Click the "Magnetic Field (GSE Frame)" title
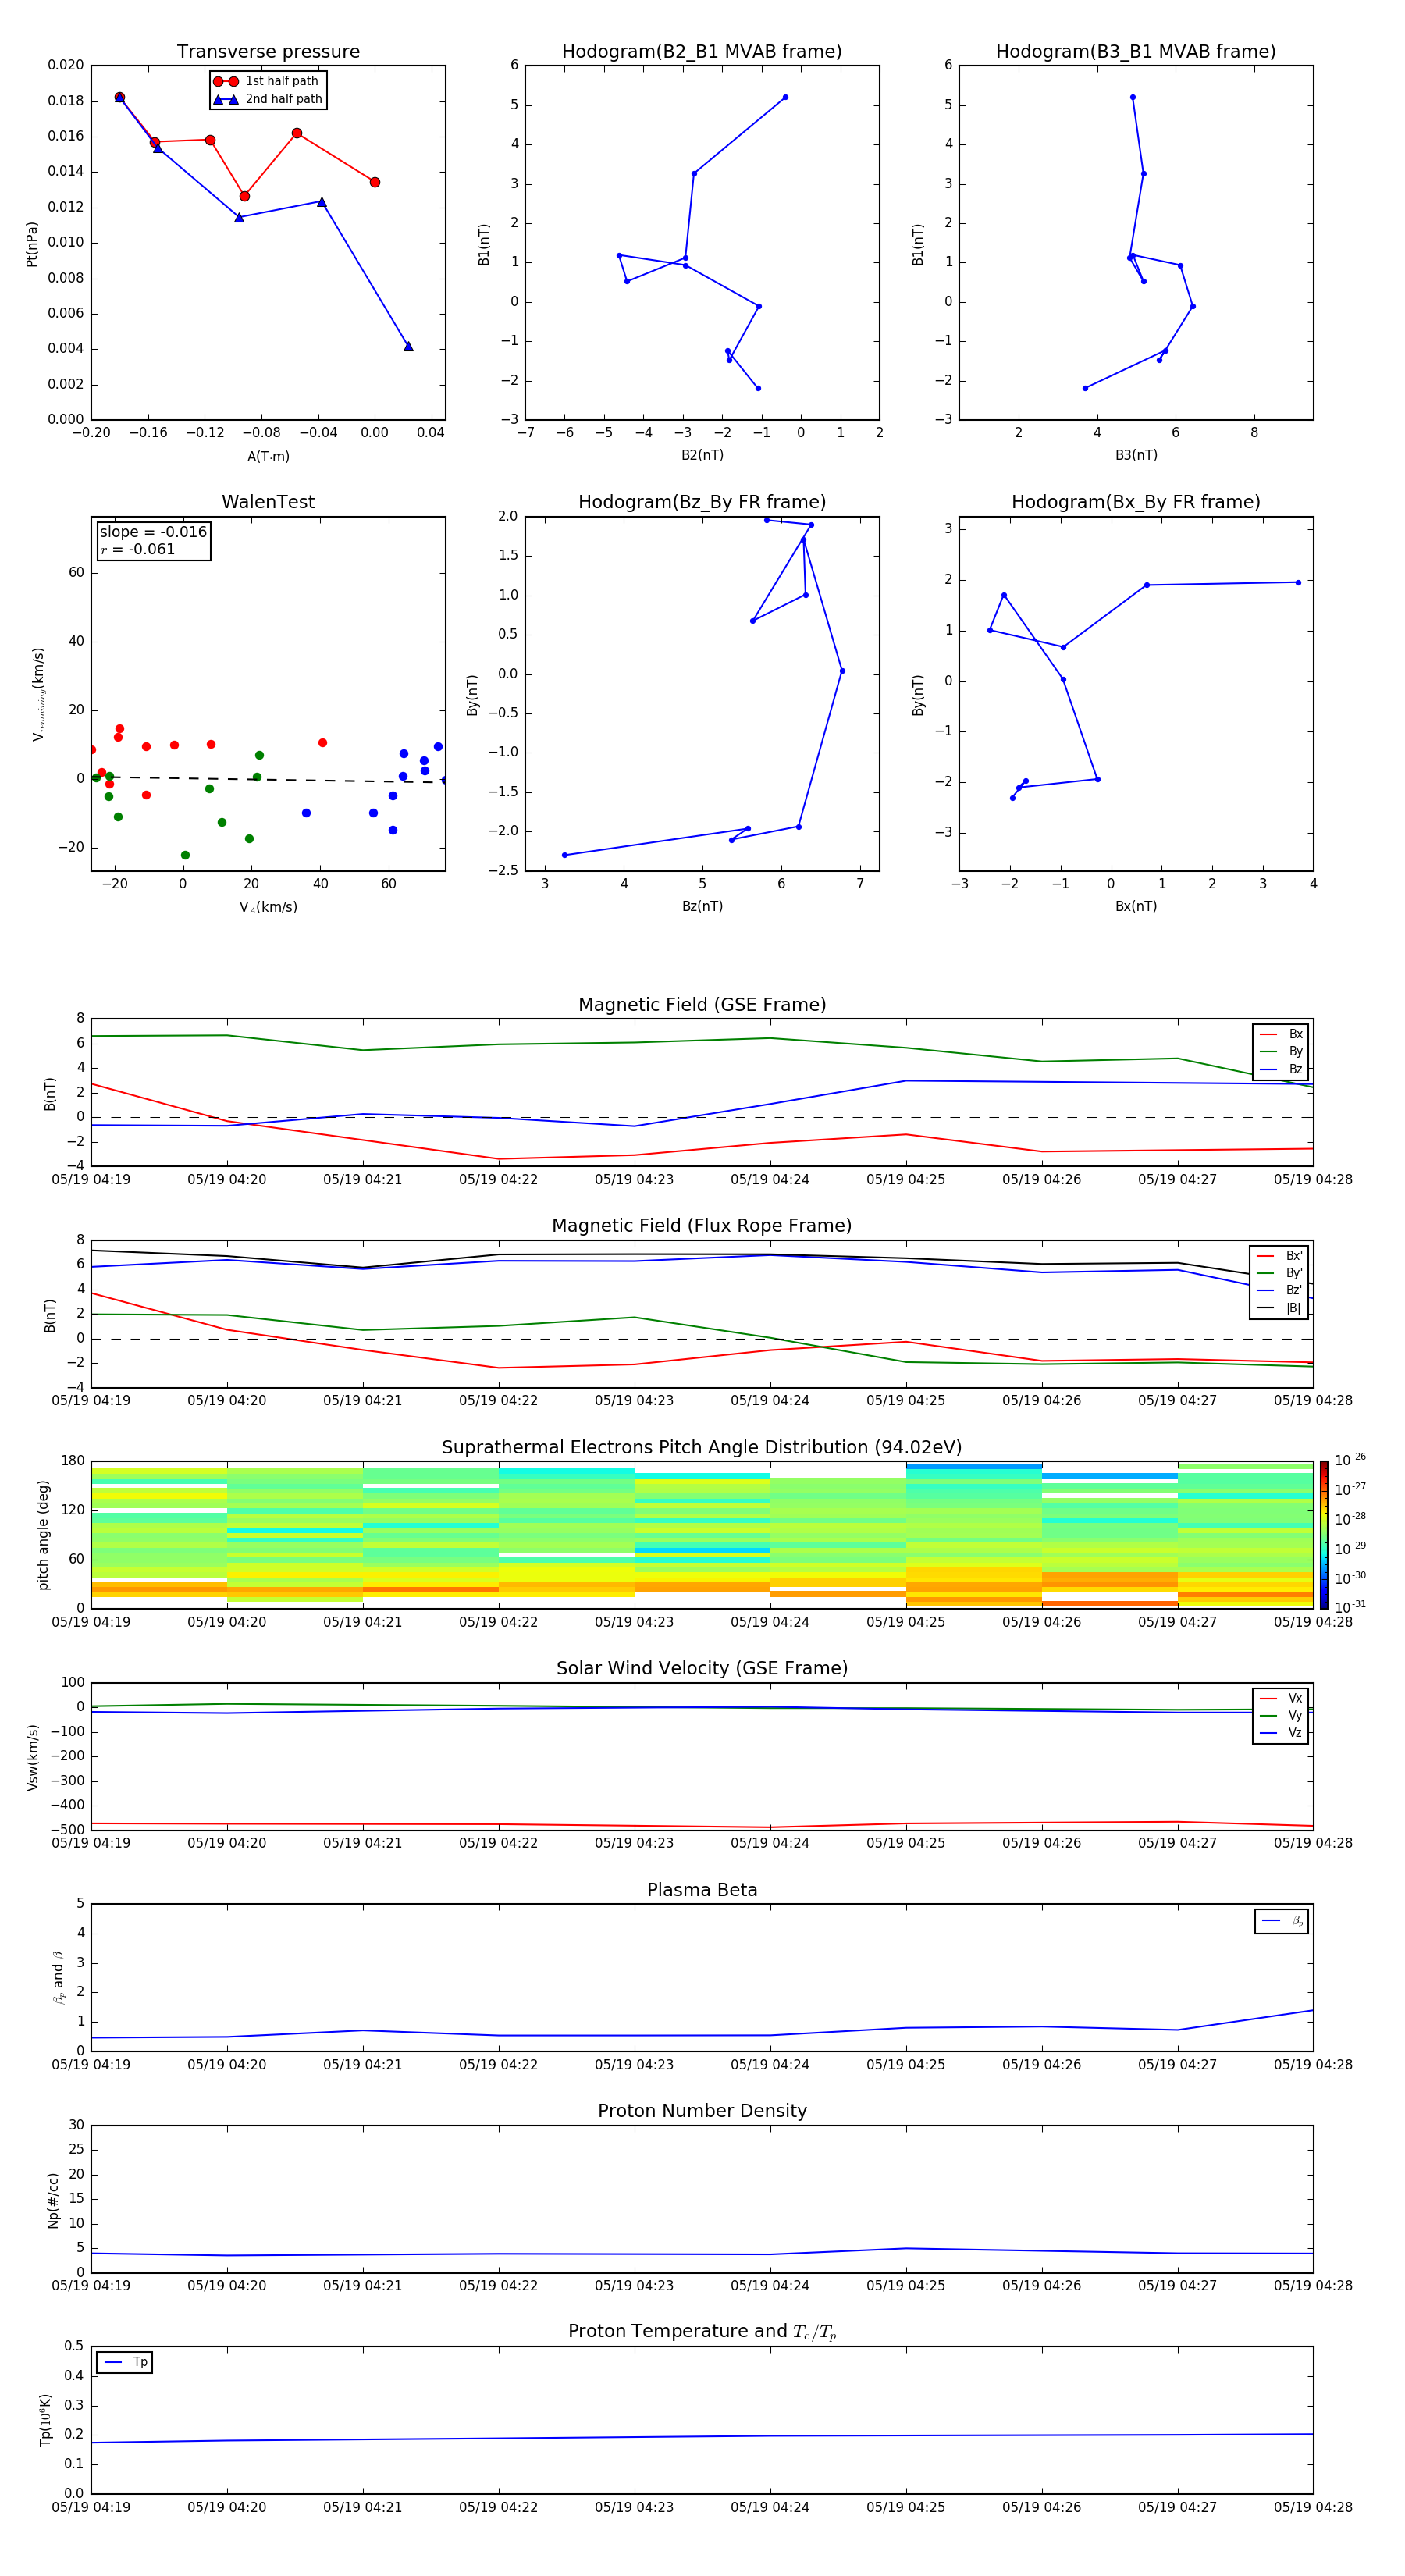This screenshot has height=2576, width=1405. coord(702,1005)
